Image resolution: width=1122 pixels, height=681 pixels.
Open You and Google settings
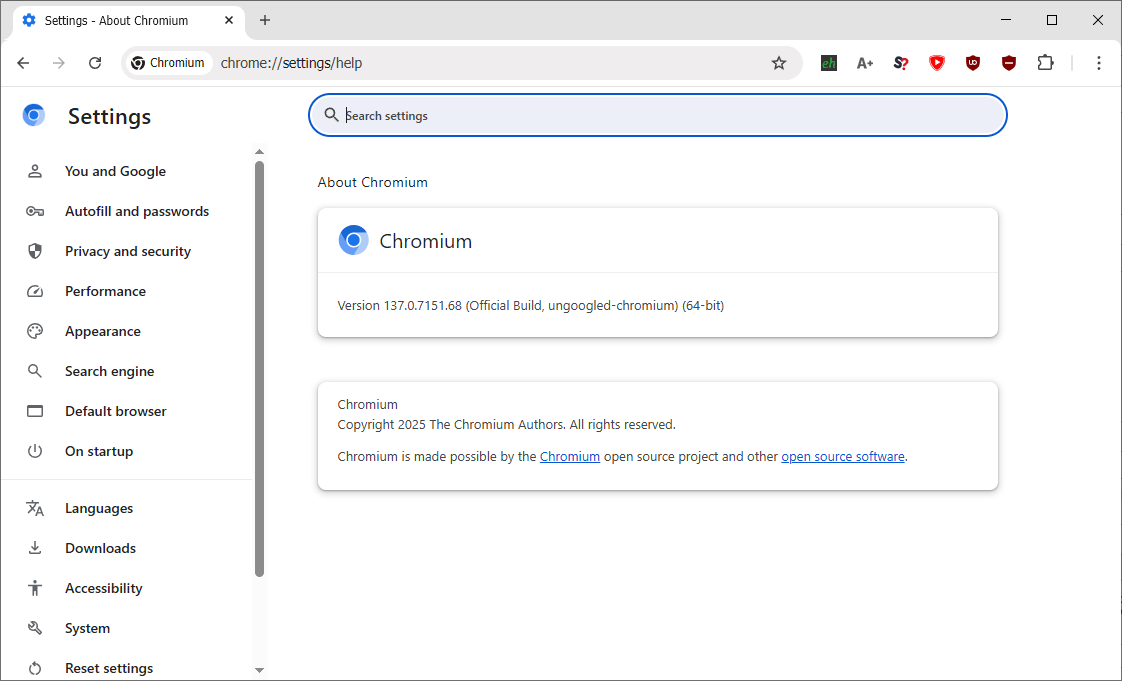pos(115,171)
